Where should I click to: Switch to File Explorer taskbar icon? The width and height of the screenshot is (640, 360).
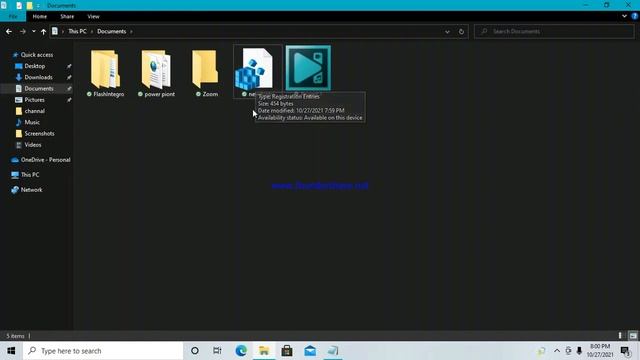[264, 351]
